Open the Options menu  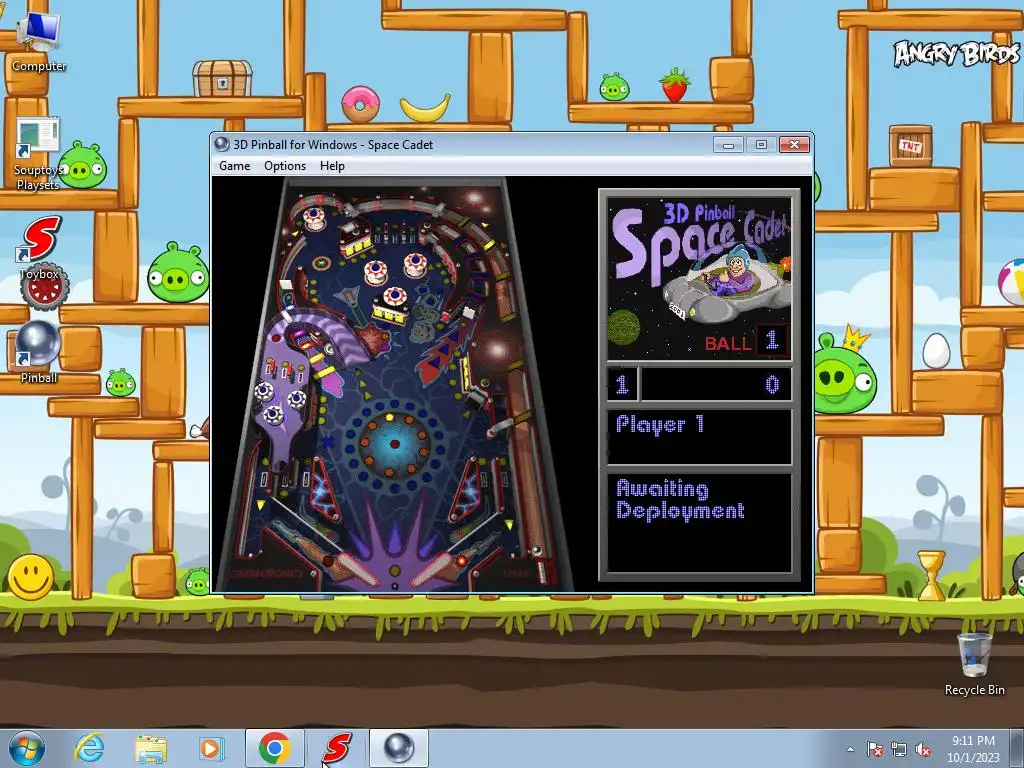[285, 166]
